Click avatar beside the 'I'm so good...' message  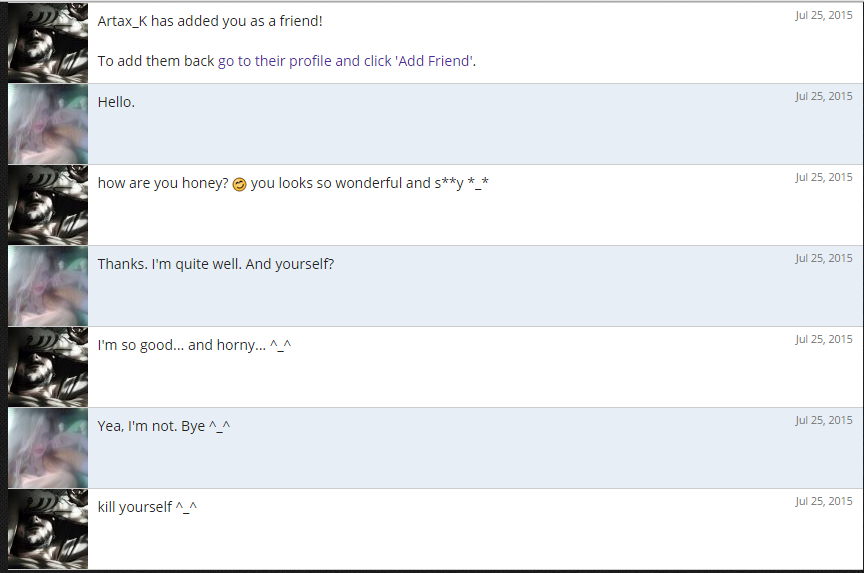48,367
